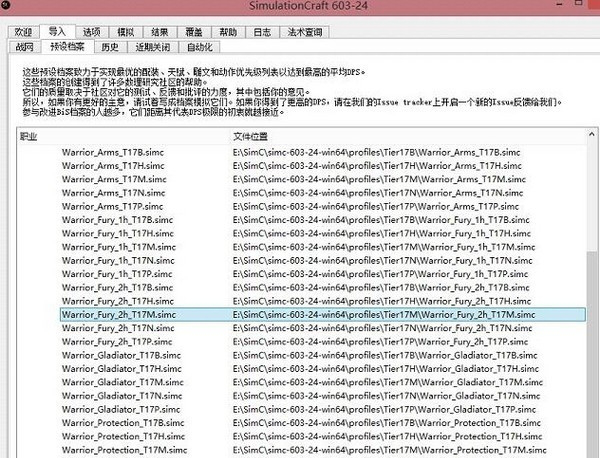Click file path ending Tier17B\Warrior_Fury_1h_T17B.simc

pyautogui.click(x=381, y=220)
